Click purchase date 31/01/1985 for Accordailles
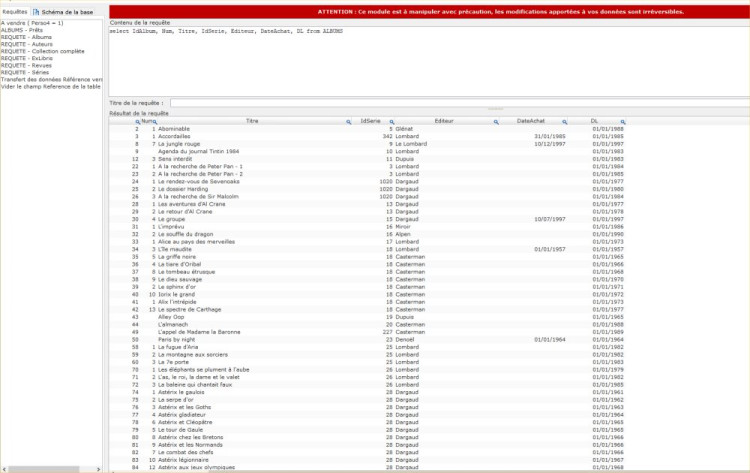750x473 pixels. [550, 136]
